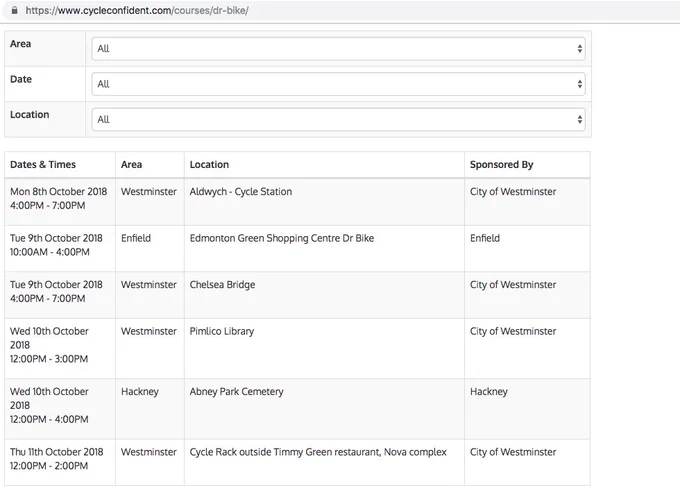Open the Location filter dropdown
Viewport: 680px width, 486px height.
(x=338, y=120)
